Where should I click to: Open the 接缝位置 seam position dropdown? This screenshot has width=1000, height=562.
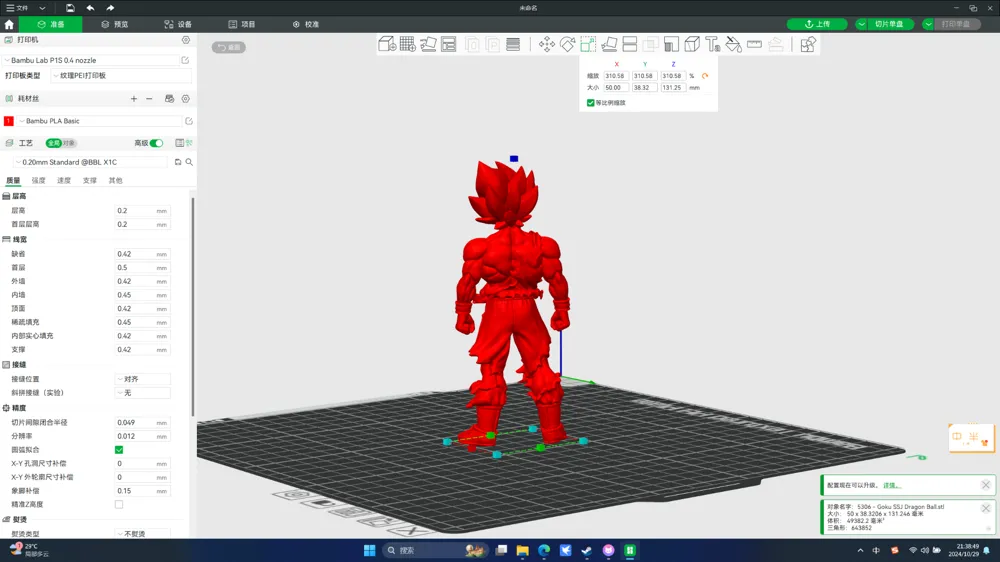[142, 379]
